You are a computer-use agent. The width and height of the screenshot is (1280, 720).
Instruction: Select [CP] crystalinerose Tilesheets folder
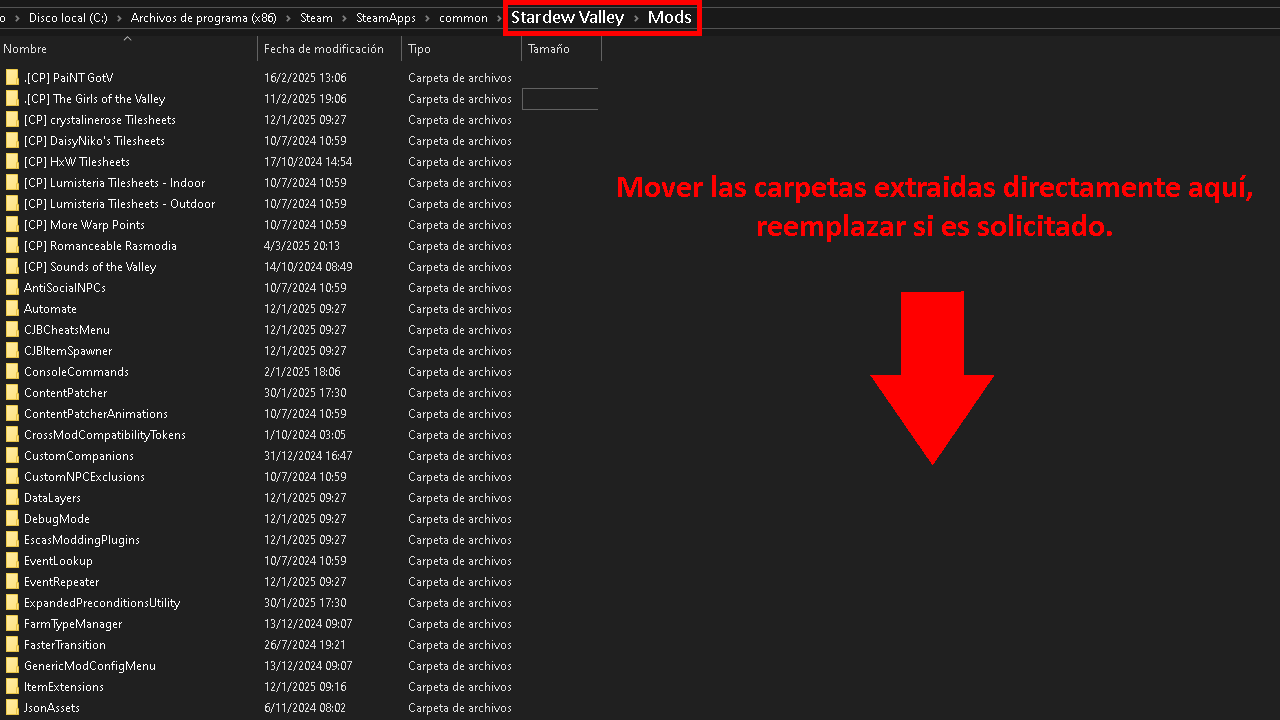tap(99, 120)
